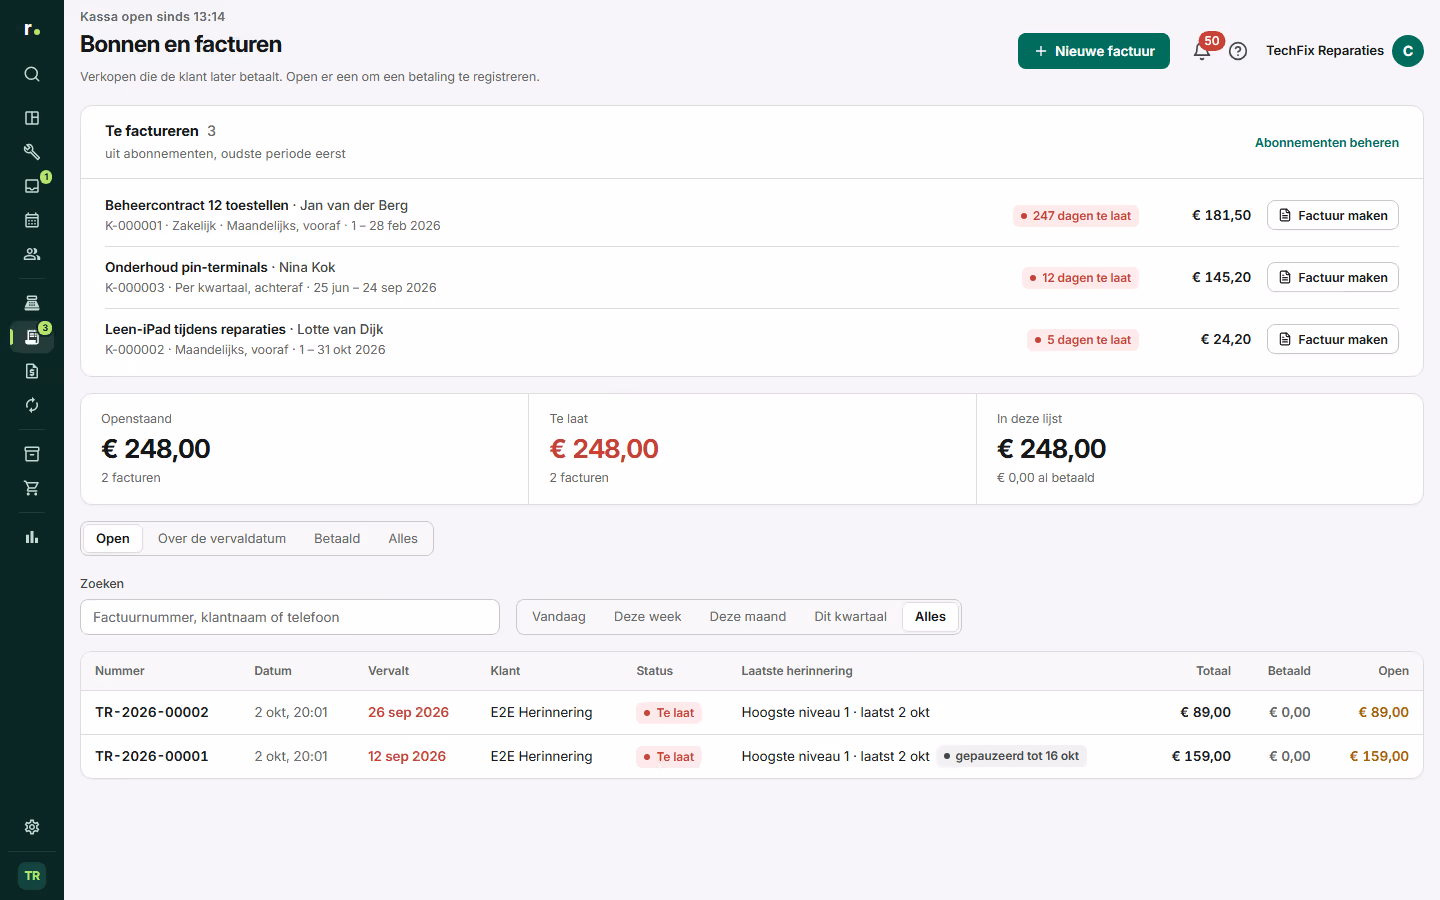Open the search icon in the sidebar
The image size is (1440, 900).
coord(32,74)
